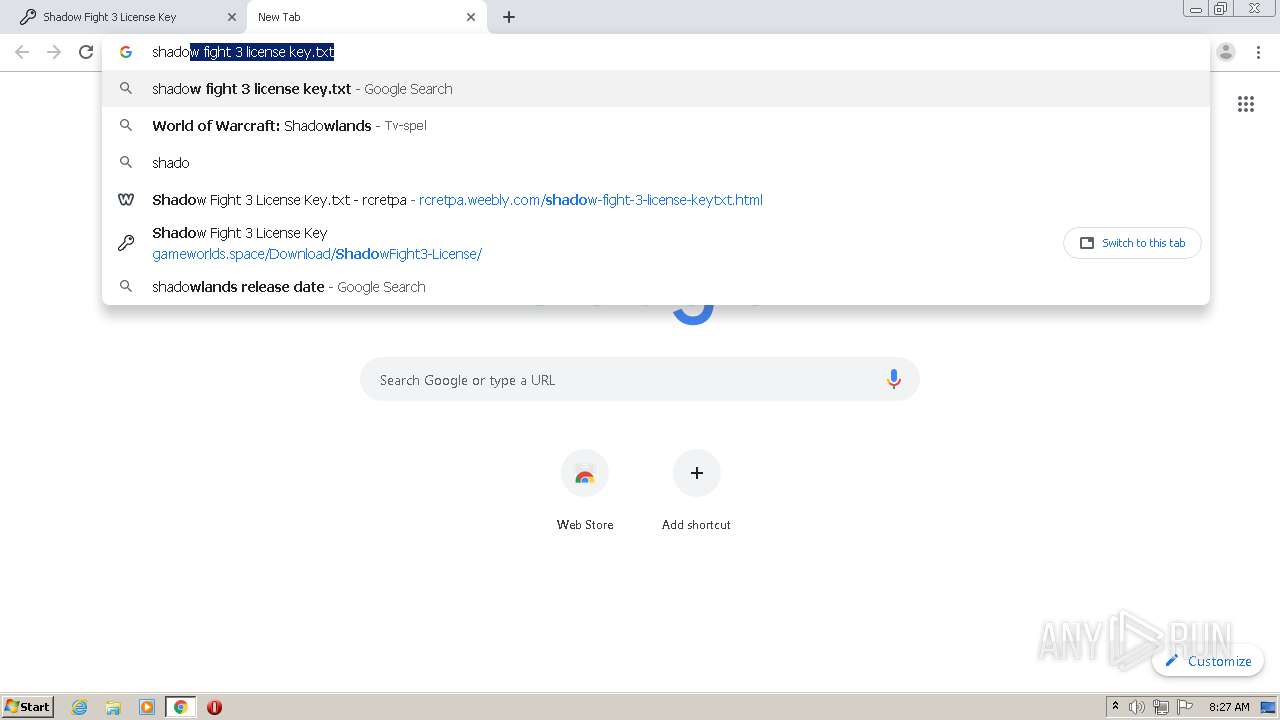
Task: Select World of Warcraft: Shadowlands suggestion
Action: point(655,126)
